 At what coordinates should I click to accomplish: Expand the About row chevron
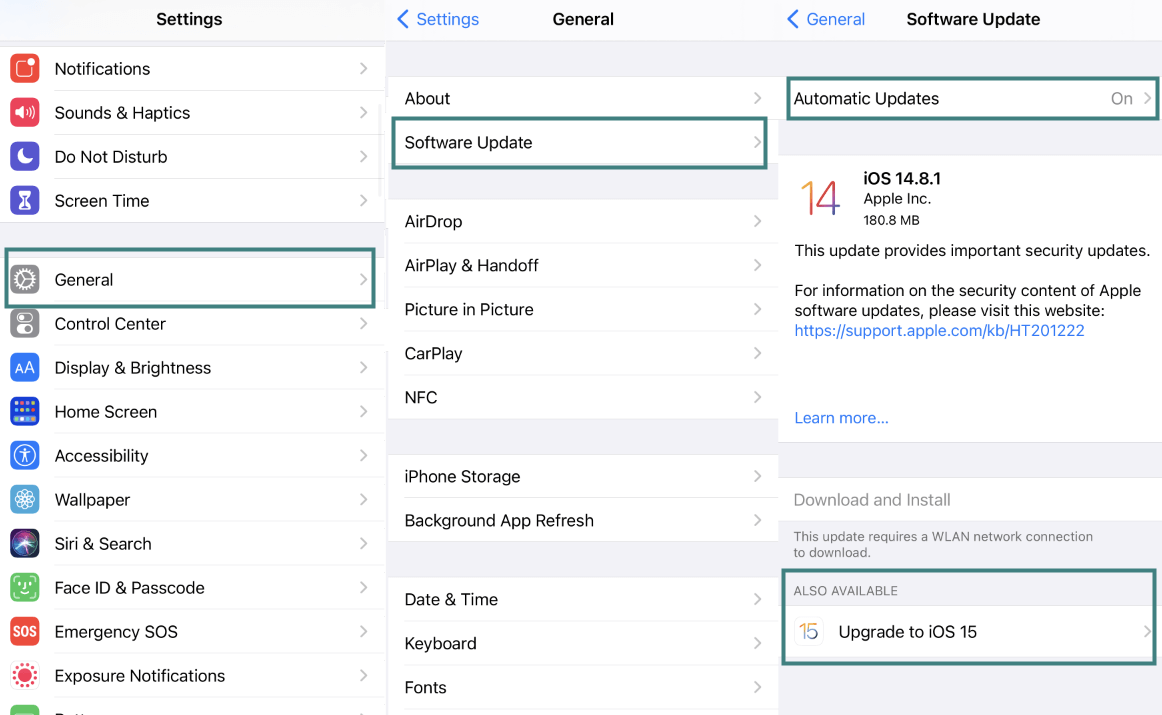pos(757,98)
